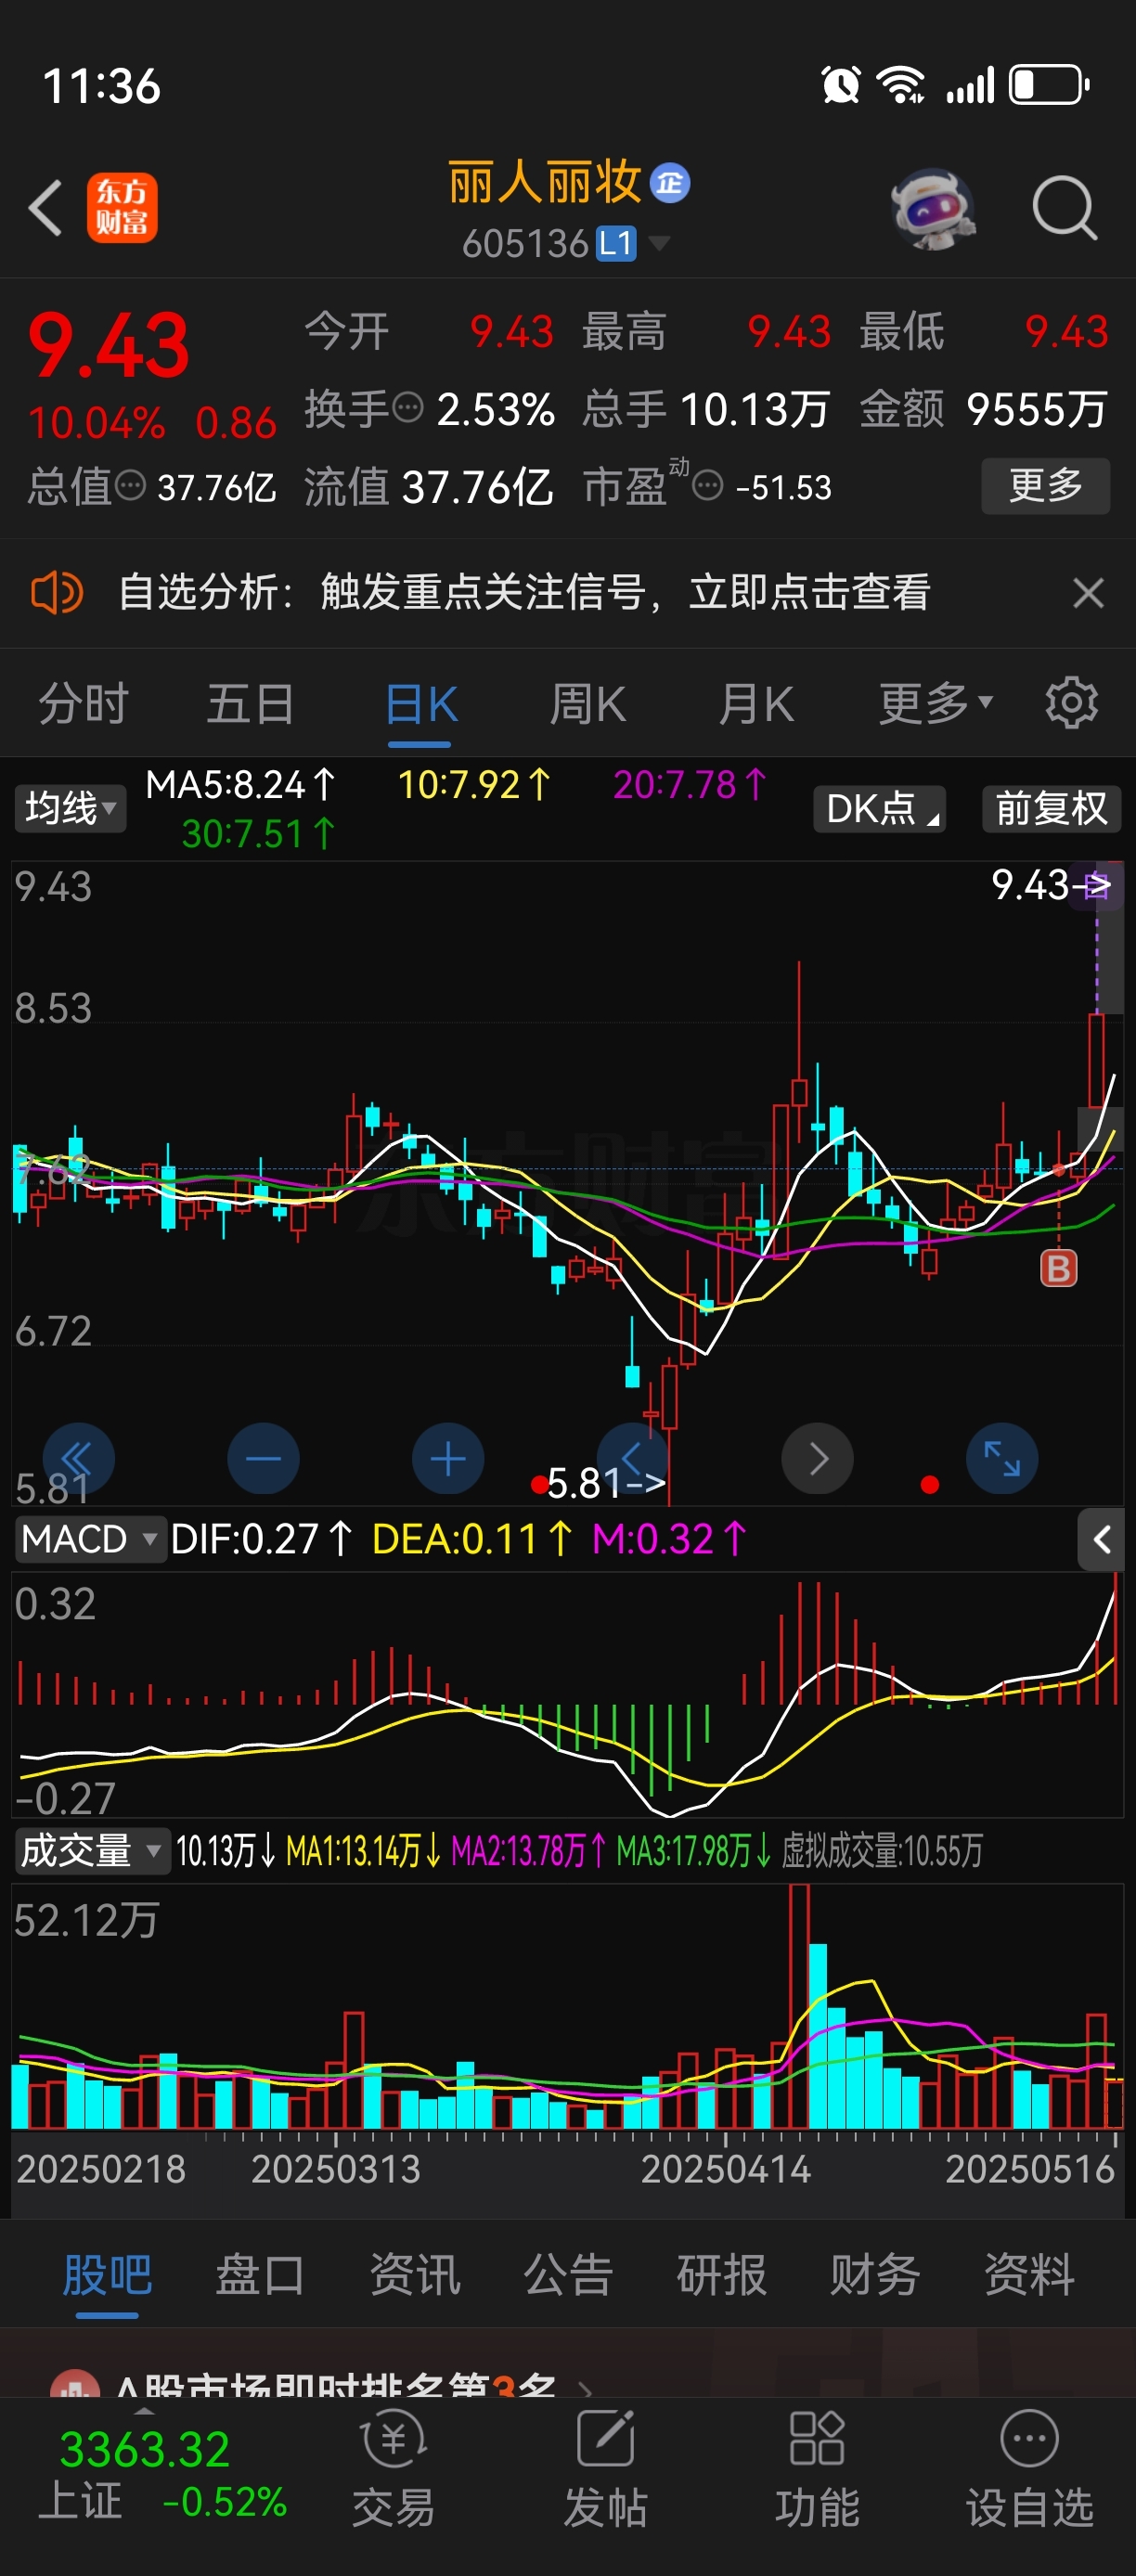Open chart settings gear icon
1136x2576 pixels.
pos(1071,703)
